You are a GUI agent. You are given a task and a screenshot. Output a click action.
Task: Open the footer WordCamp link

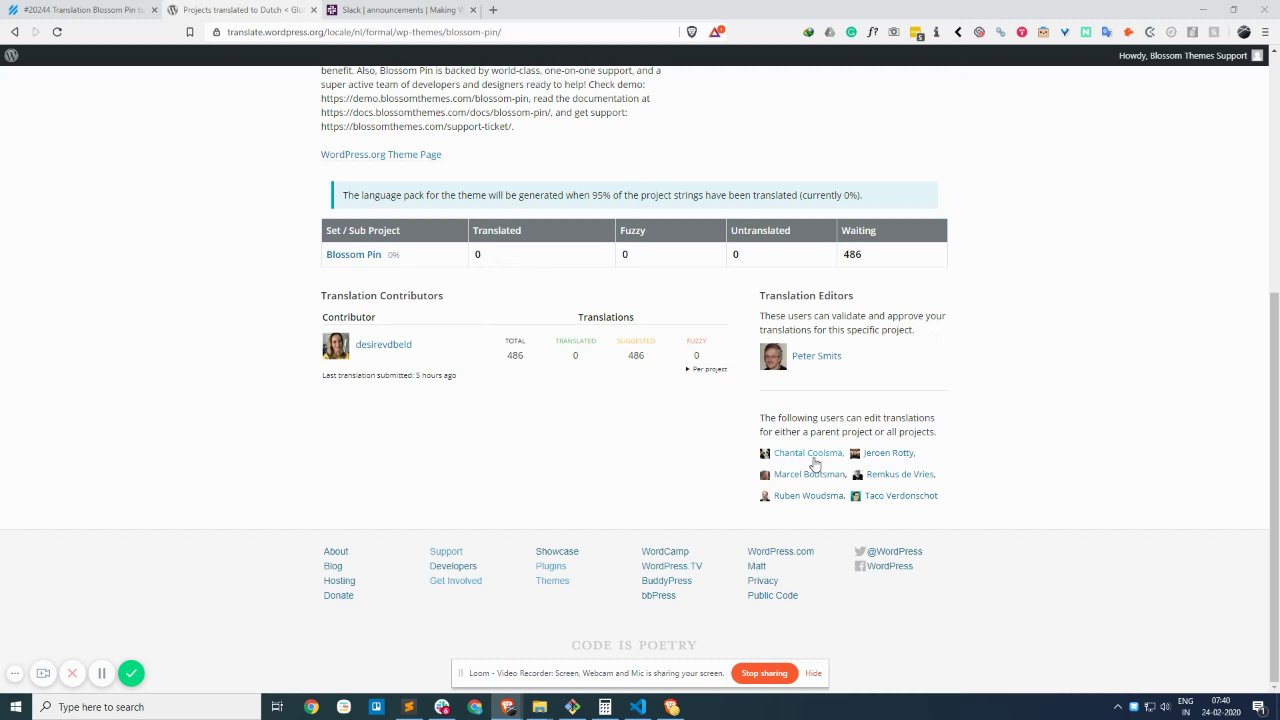tap(665, 551)
